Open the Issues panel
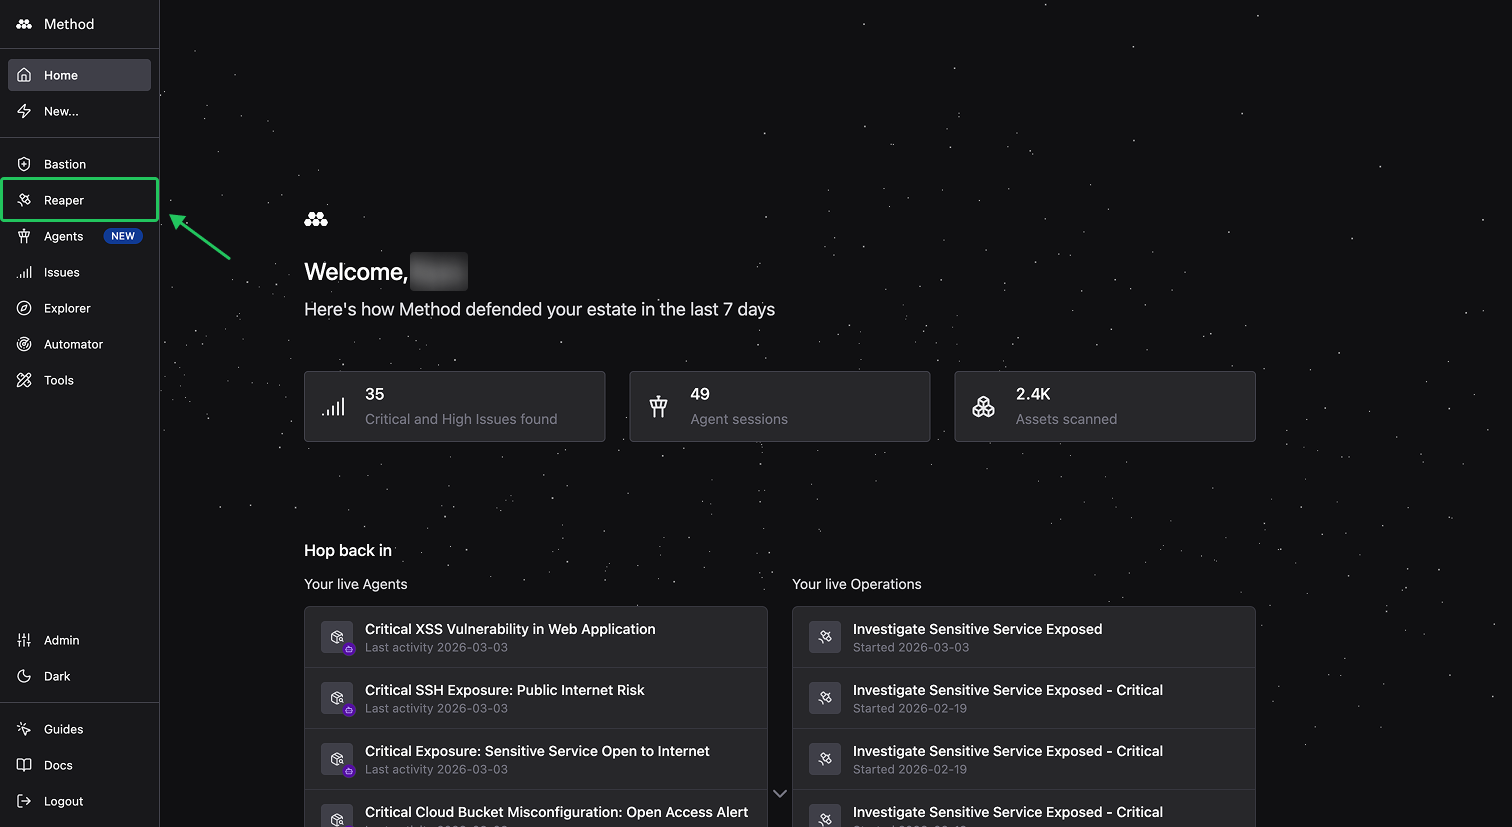 [x=62, y=272]
